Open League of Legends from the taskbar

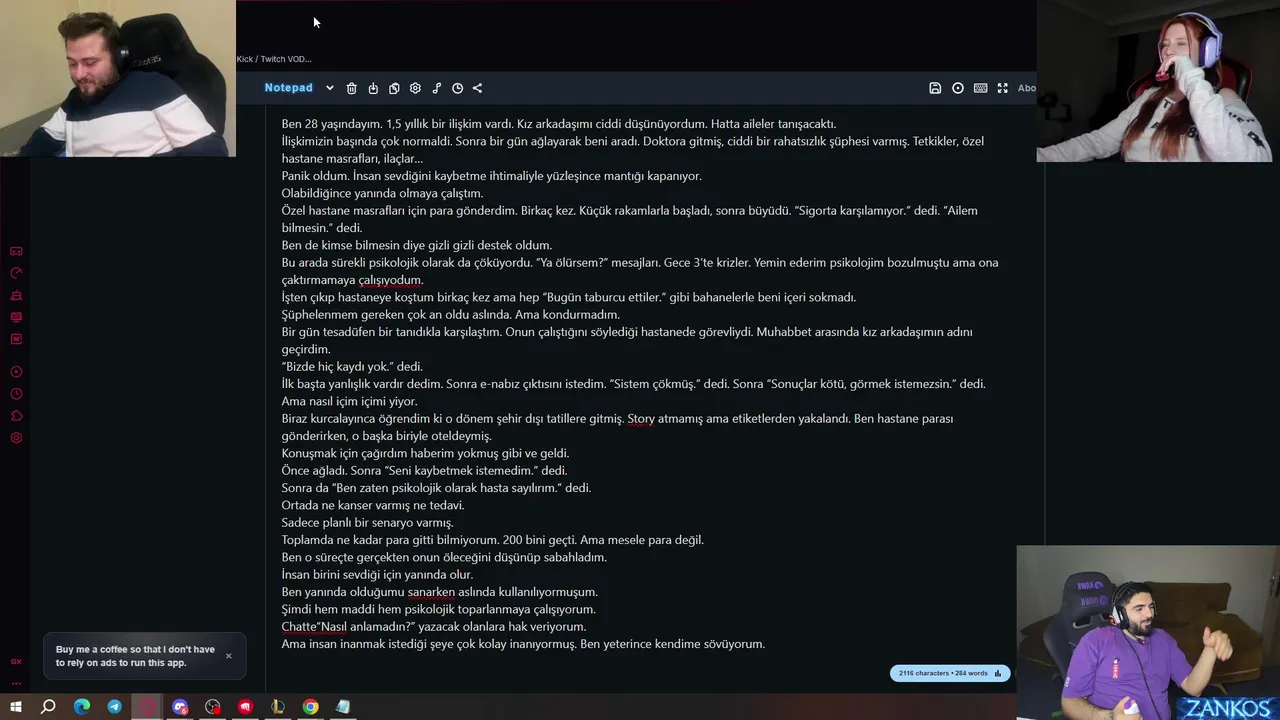point(278,707)
